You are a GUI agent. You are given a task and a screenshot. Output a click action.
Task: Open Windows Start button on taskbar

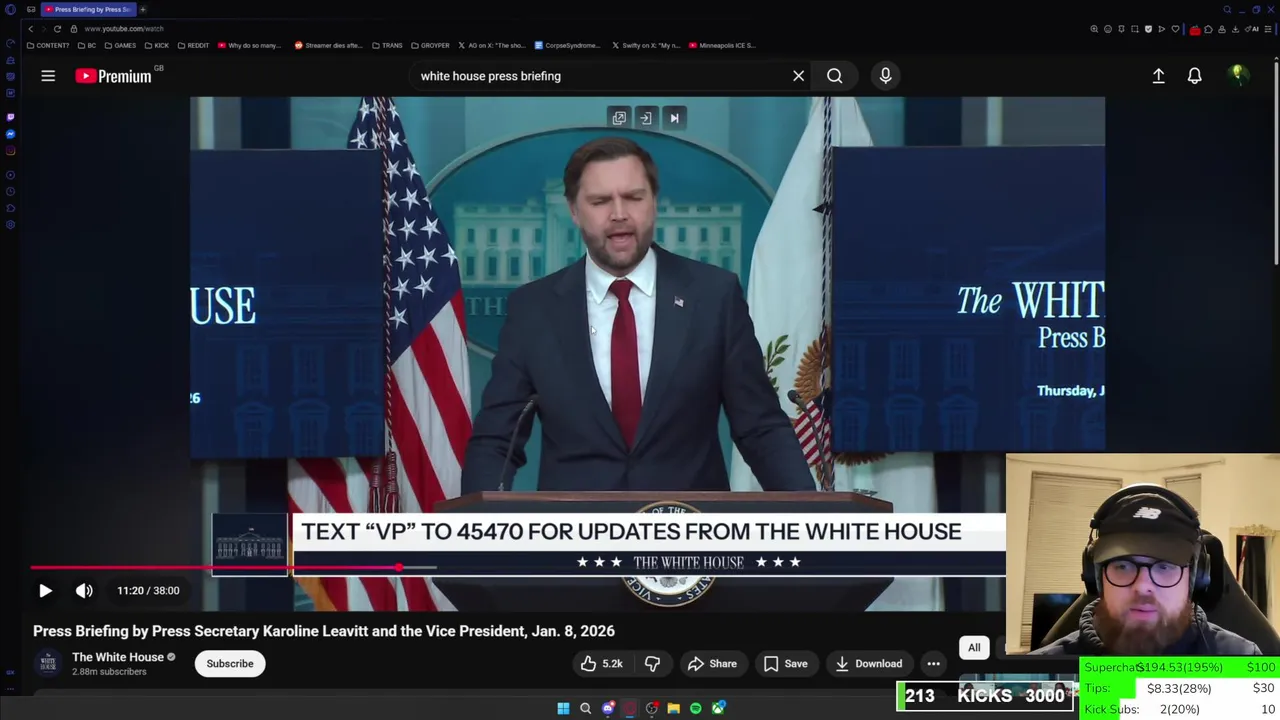point(563,709)
